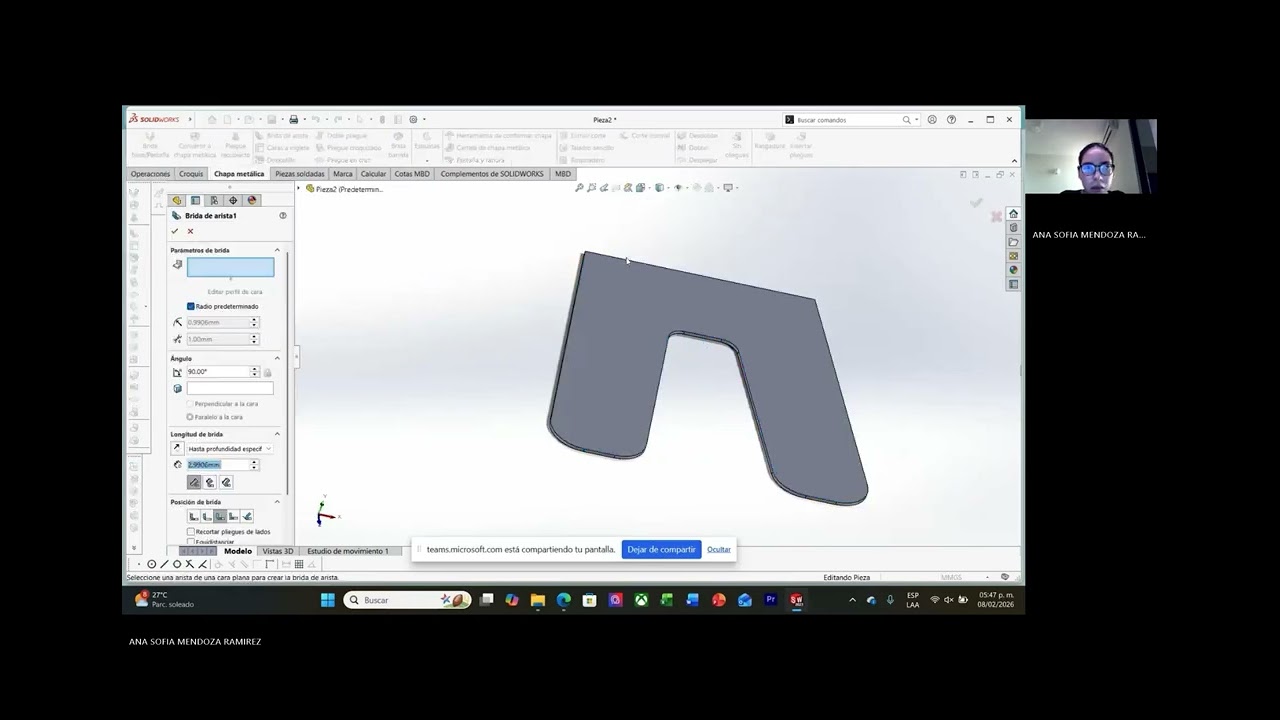1280x720 pixels.
Task: Open the DimXpertManager tab icon
Action: 233,200
